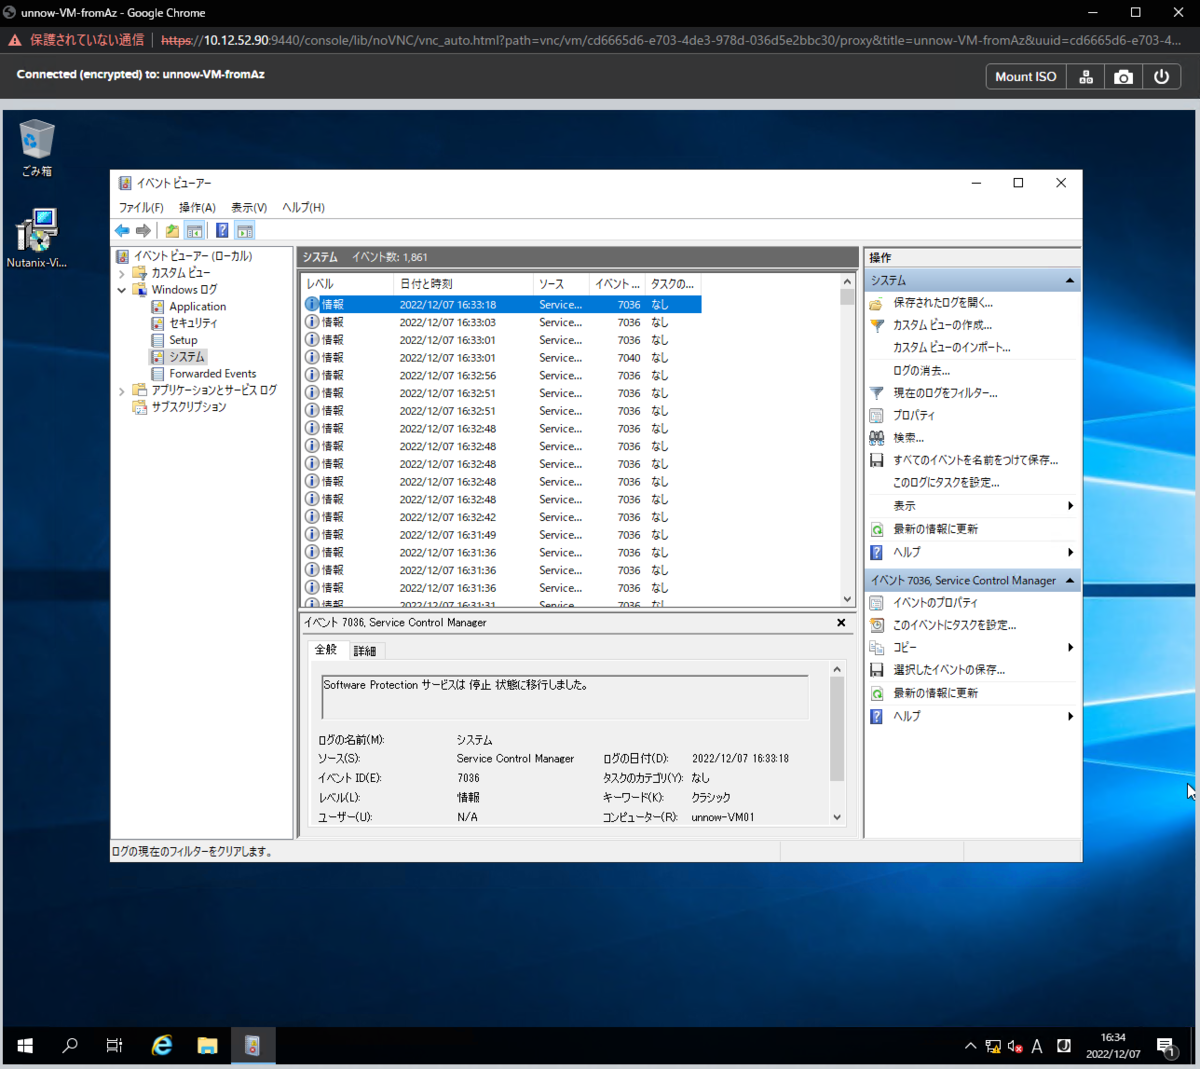
Task: Switch to 全般 tab in event details
Action: pyautogui.click(x=326, y=650)
